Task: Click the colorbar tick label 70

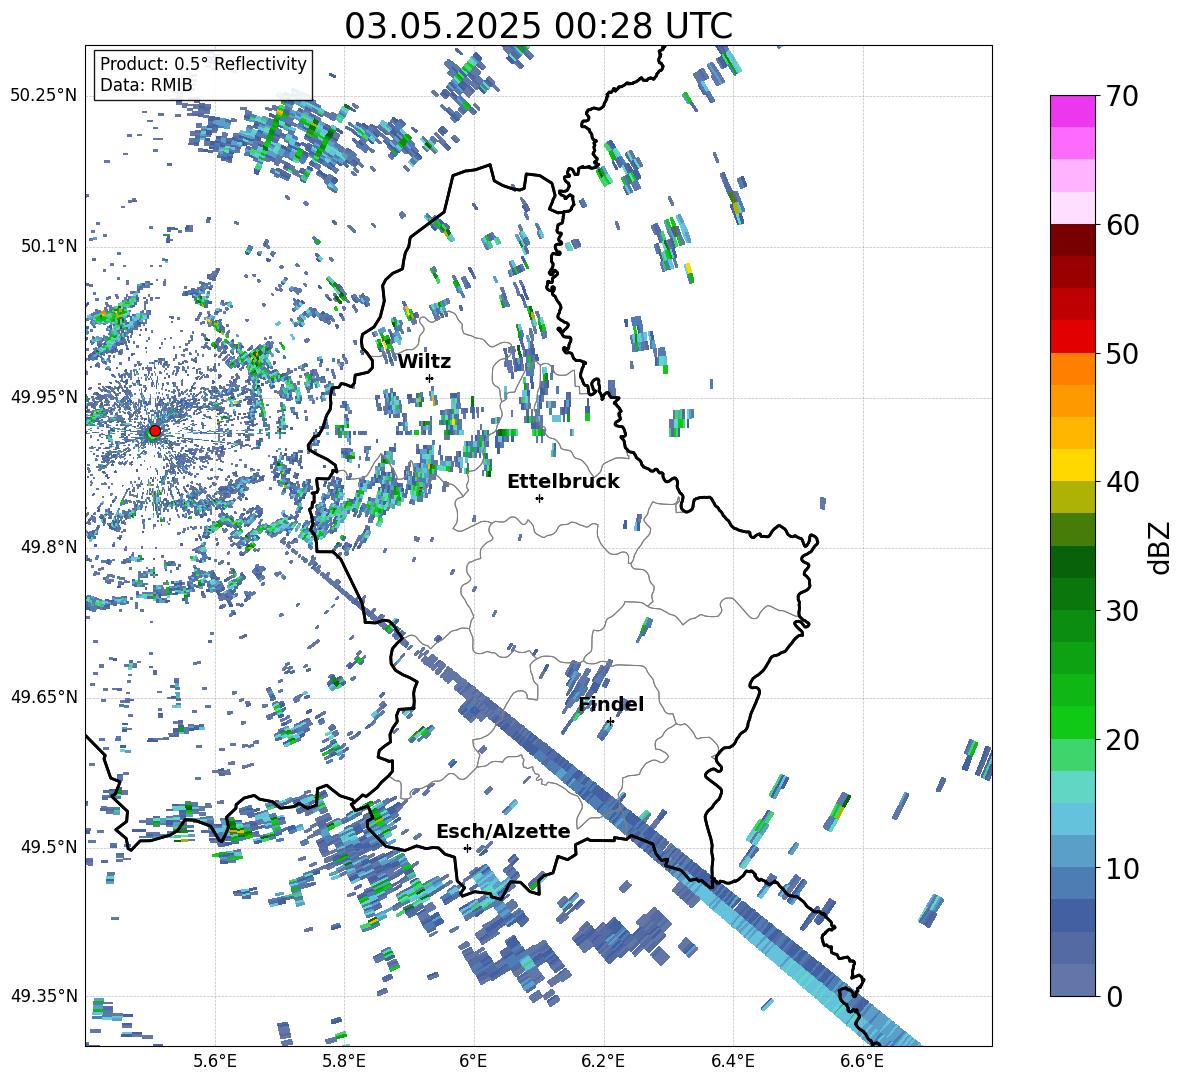Action: [1121, 96]
